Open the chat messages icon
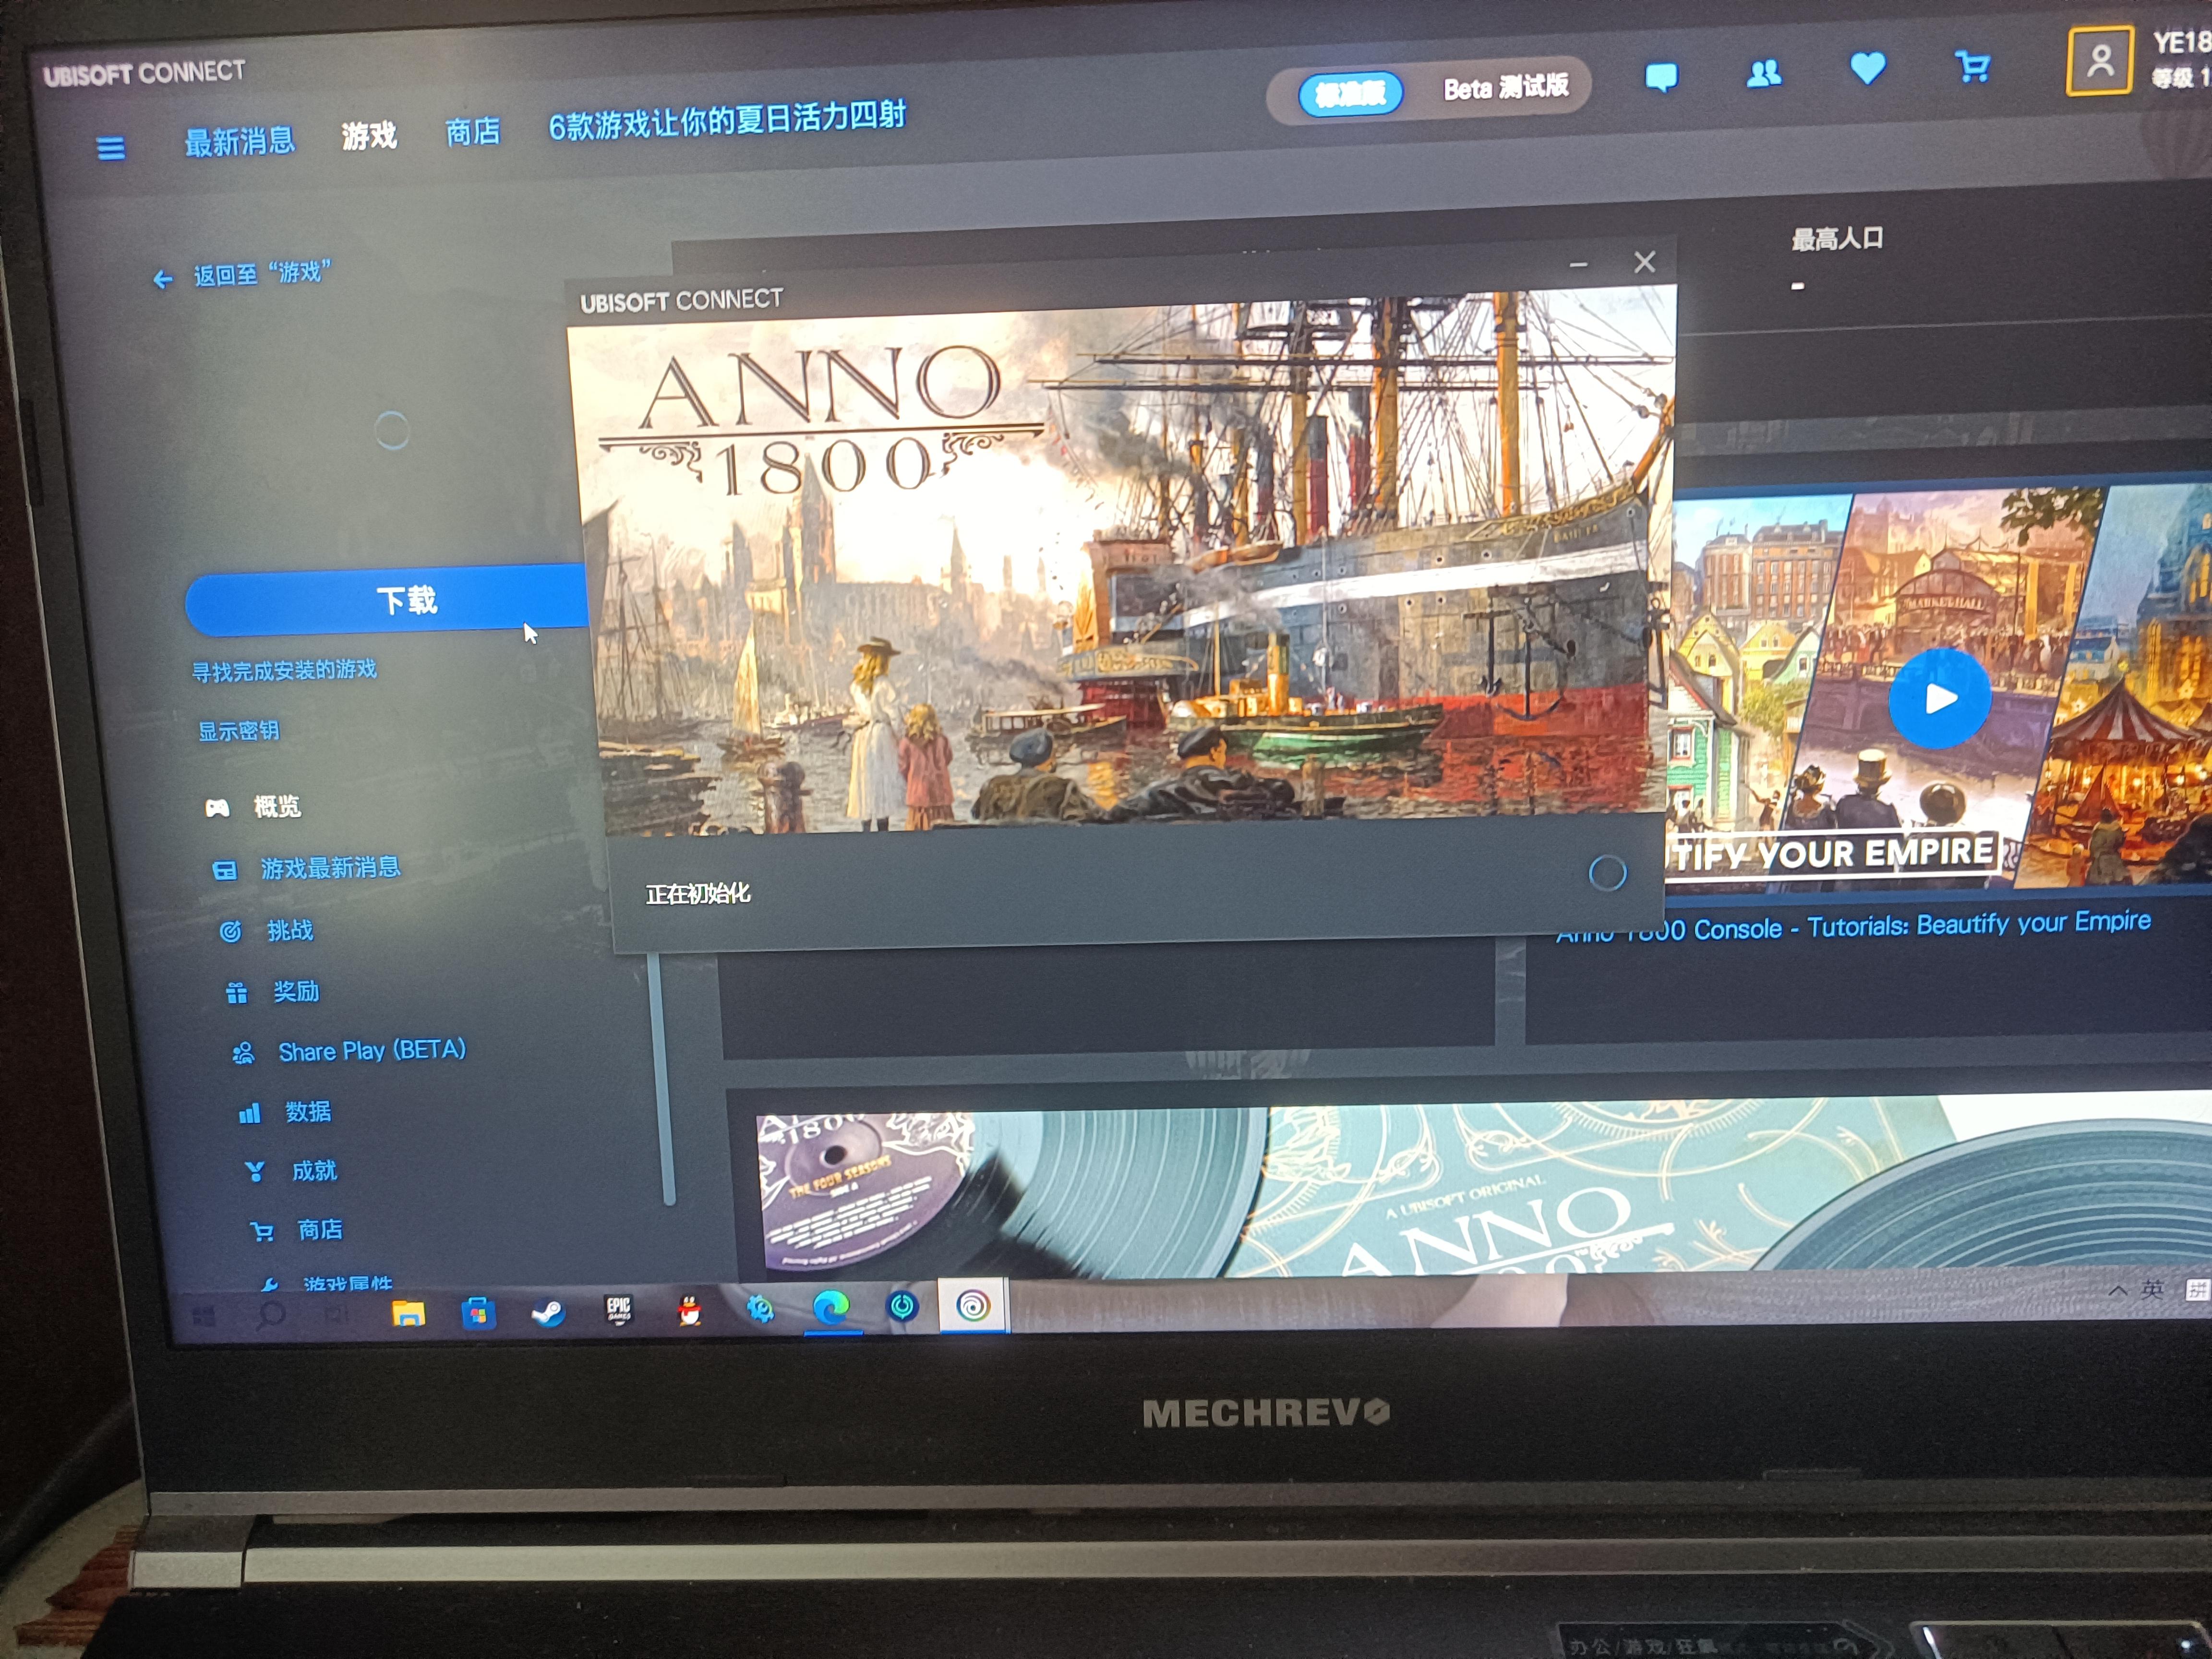The height and width of the screenshot is (1659, 2212). coord(1661,77)
